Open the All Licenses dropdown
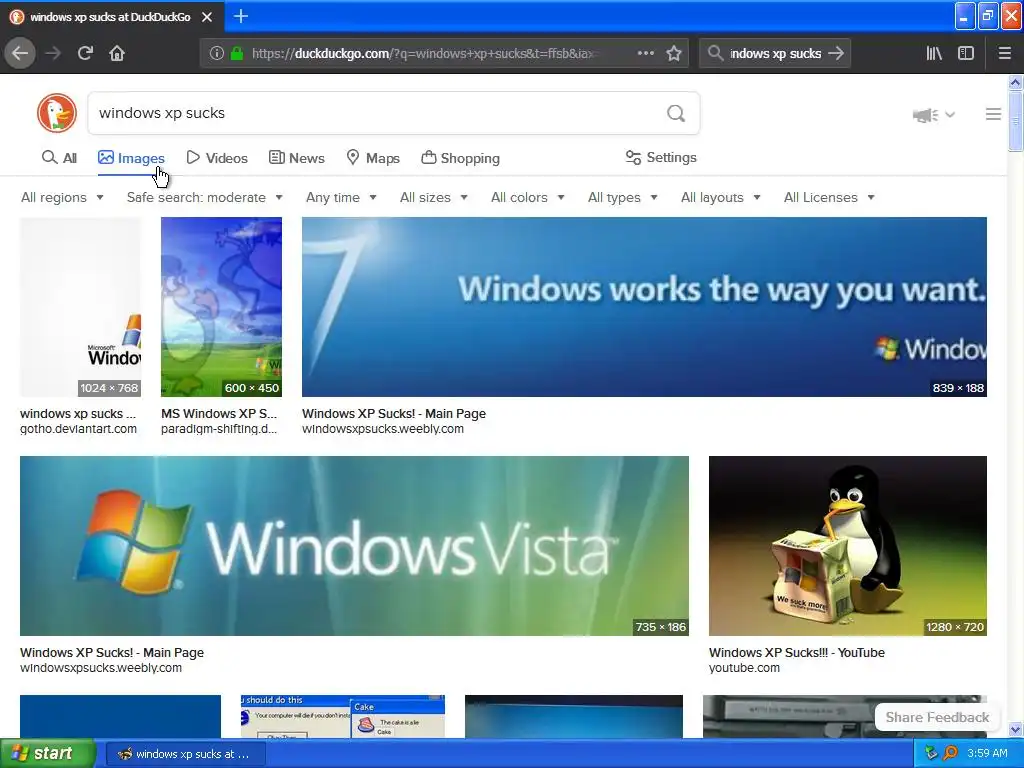This screenshot has width=1024, height=768. [x=829, y=197]
